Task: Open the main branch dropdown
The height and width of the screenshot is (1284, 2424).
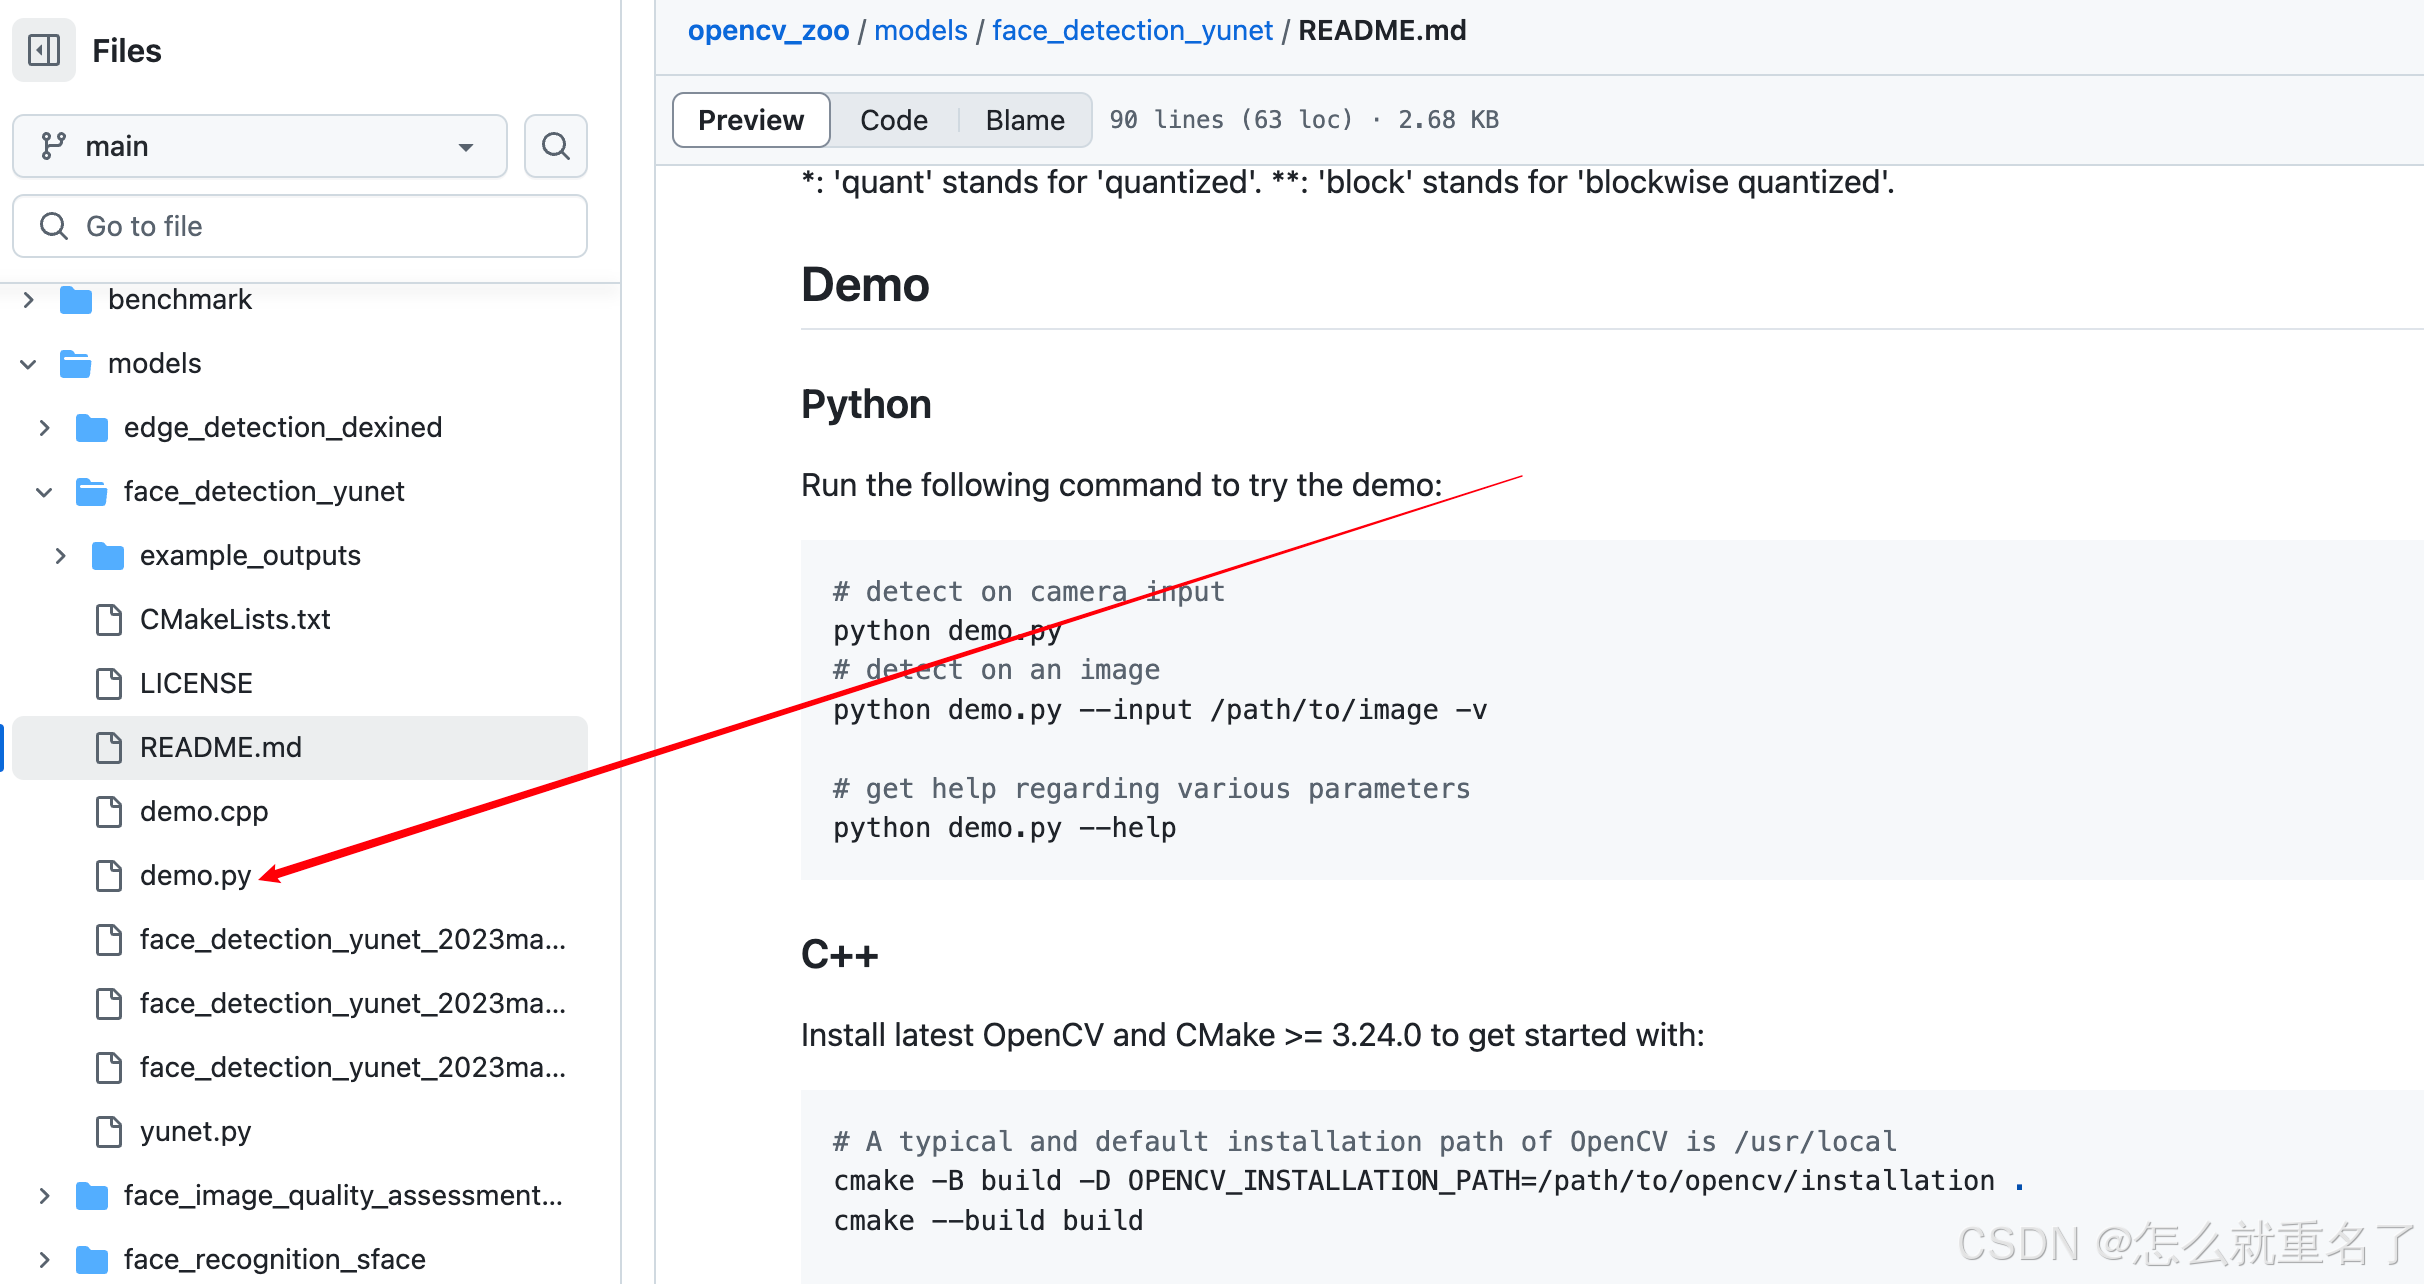Action: [x=260, y=146]
